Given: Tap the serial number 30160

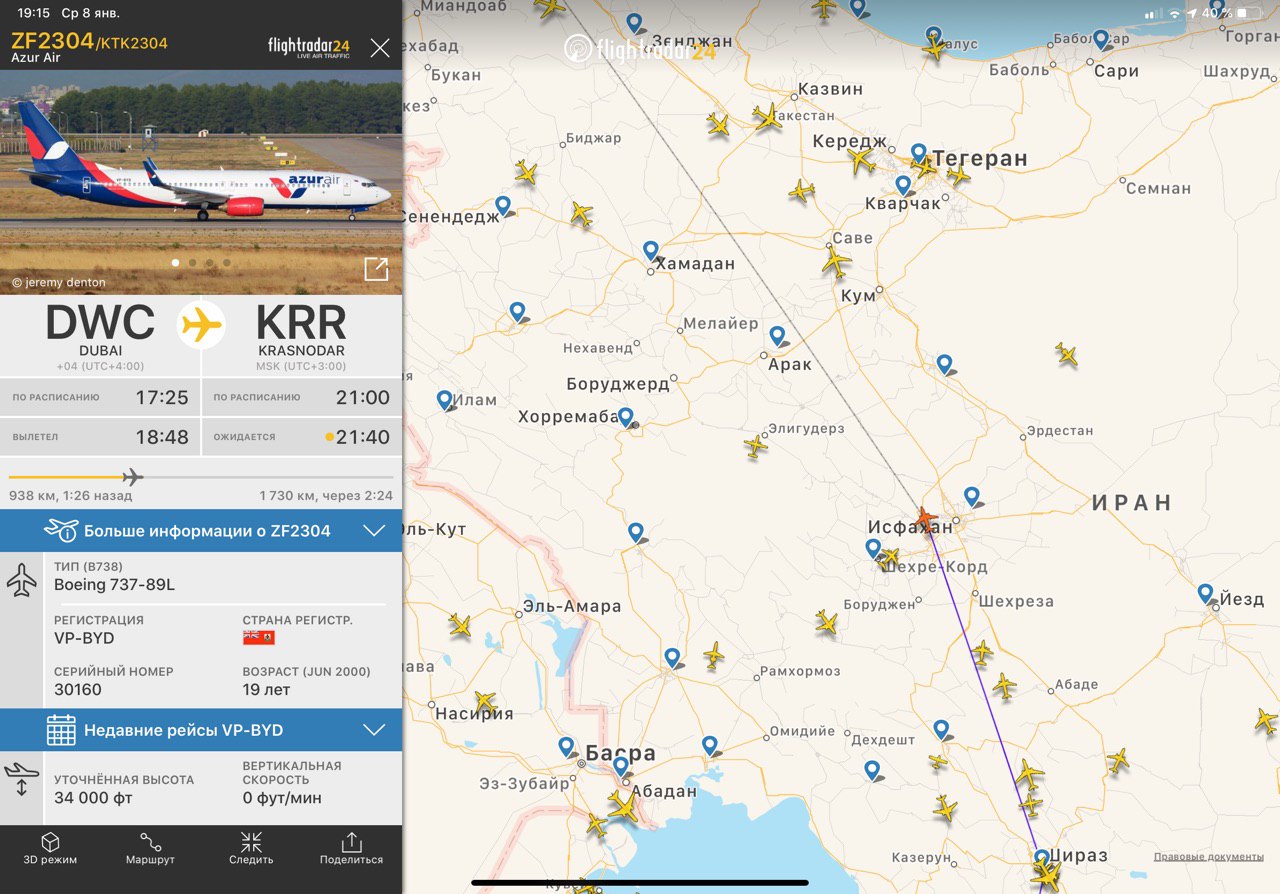Looking at the screenshot, I should pos(78,690).
